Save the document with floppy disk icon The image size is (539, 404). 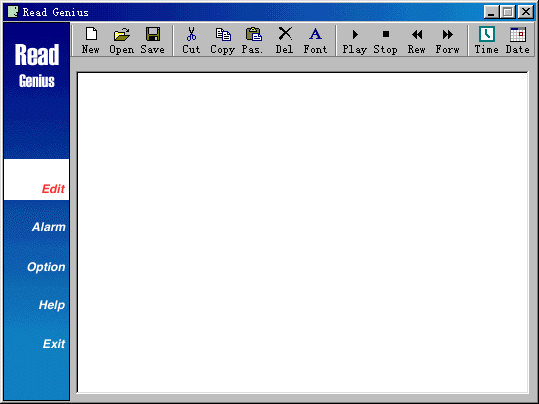[153, 41]
